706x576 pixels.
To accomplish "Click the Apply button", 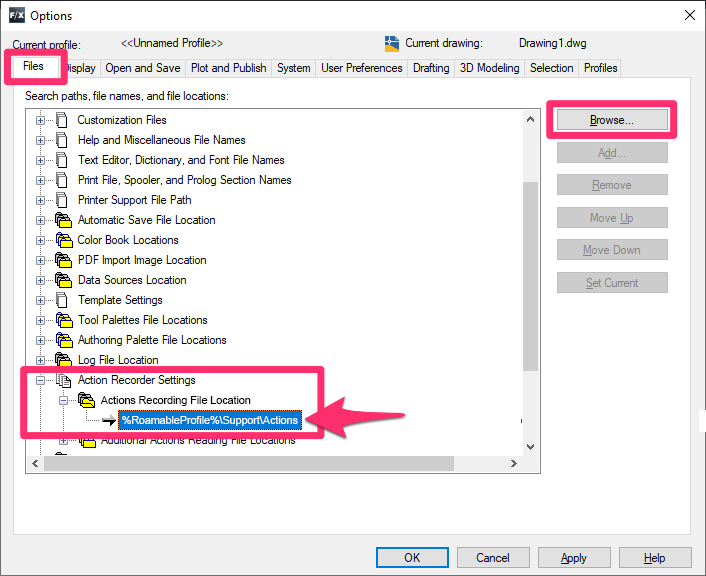I will click(574, 558).
